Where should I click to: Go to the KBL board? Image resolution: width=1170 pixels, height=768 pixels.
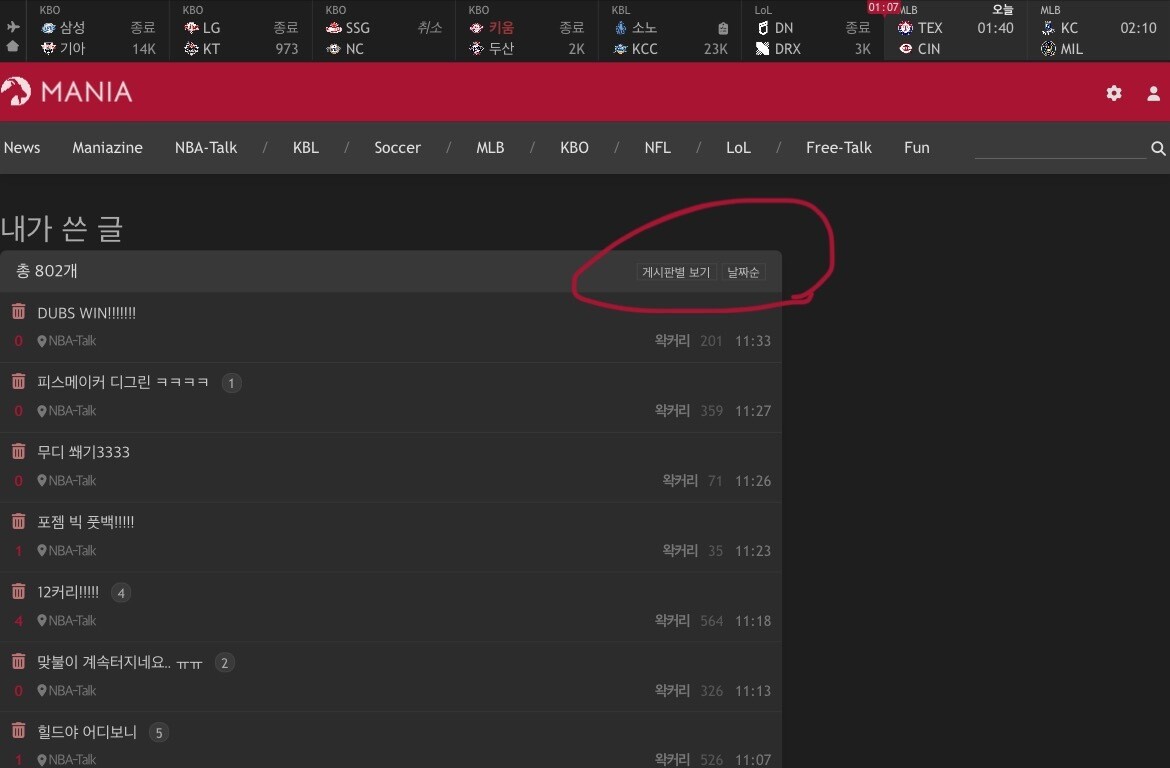pos(306,148)
